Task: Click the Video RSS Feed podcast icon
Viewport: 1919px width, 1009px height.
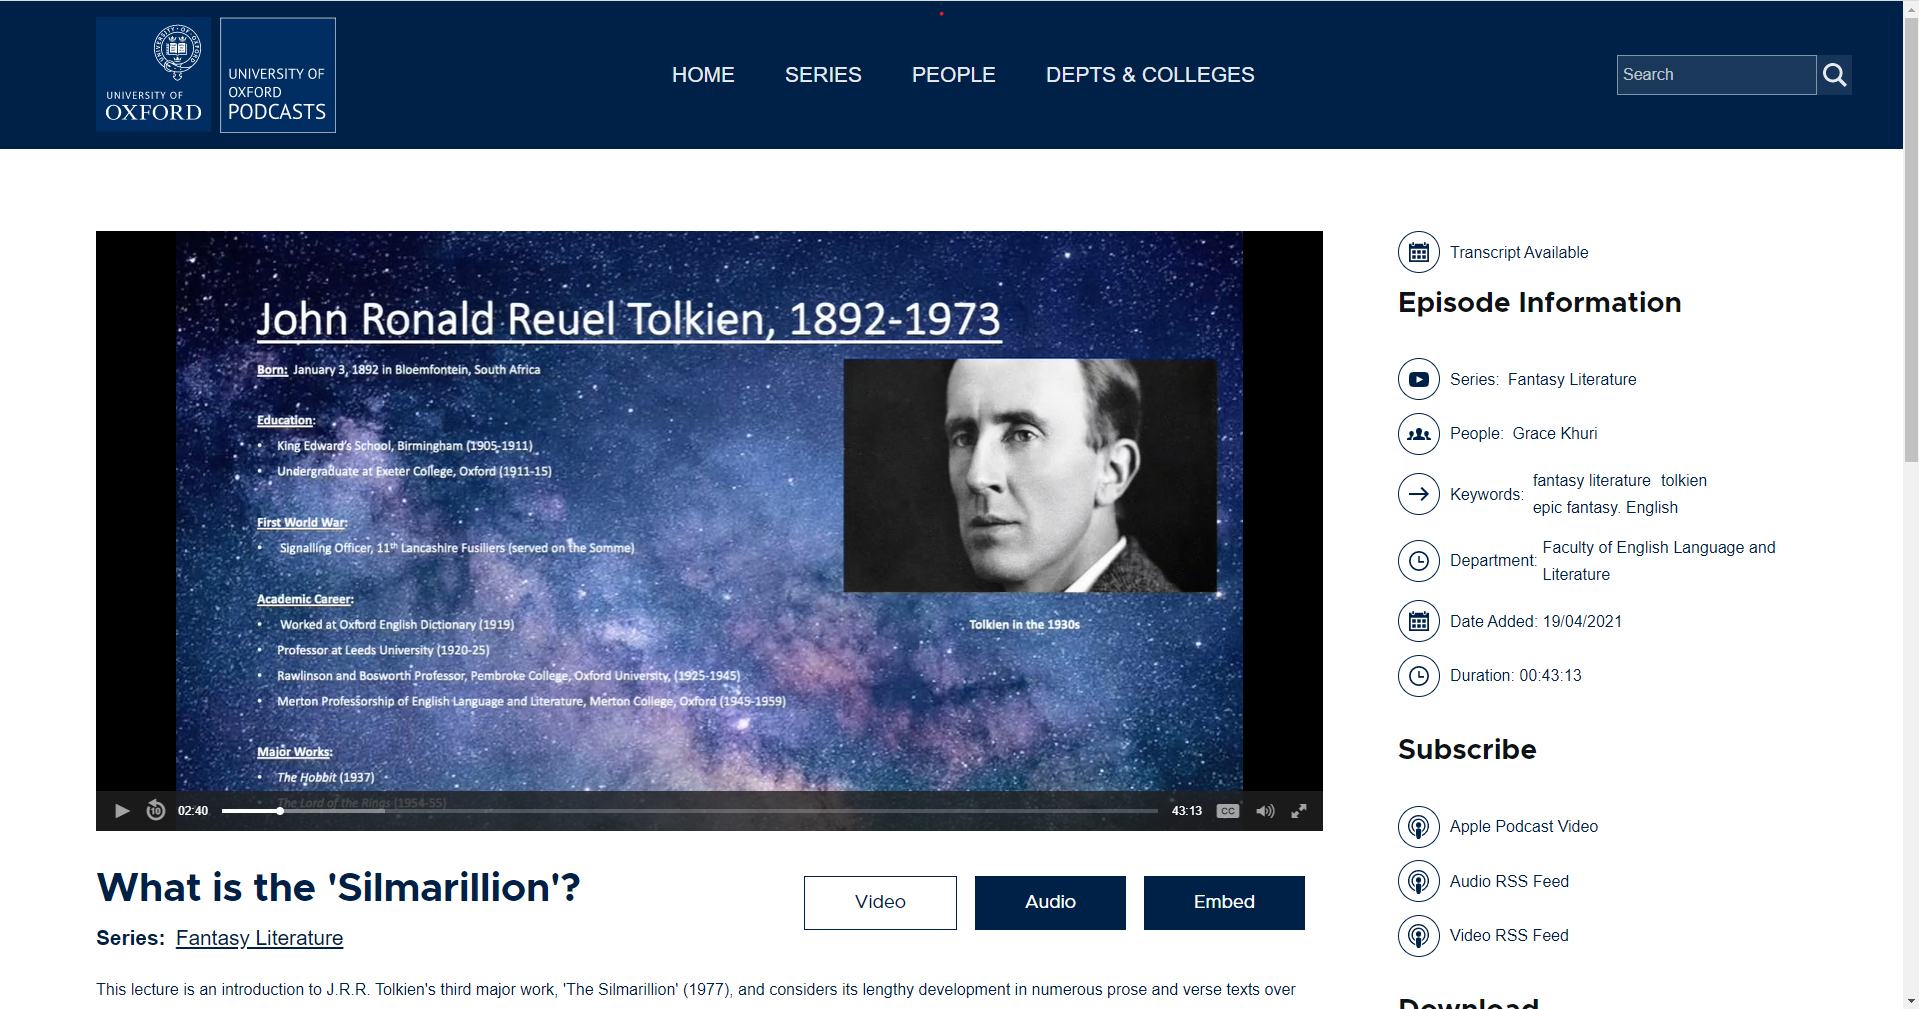Action: coord(1419,936)
